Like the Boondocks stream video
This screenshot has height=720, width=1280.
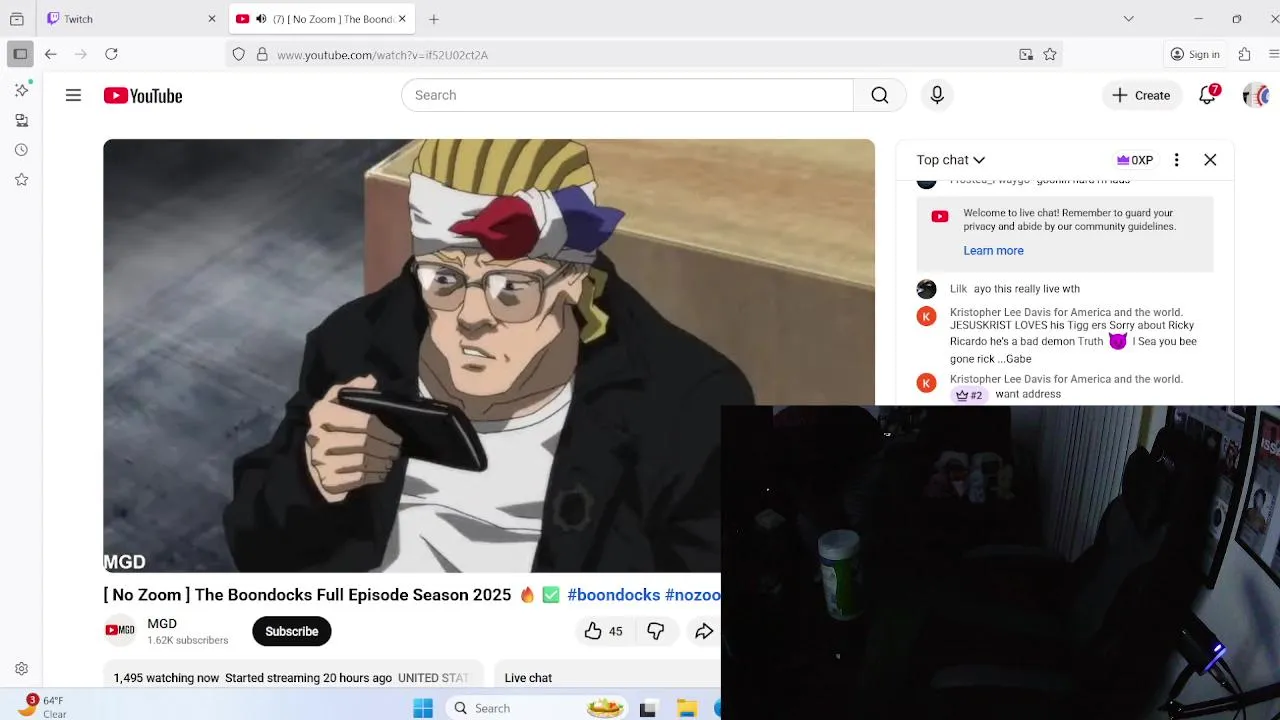[603, 631]
